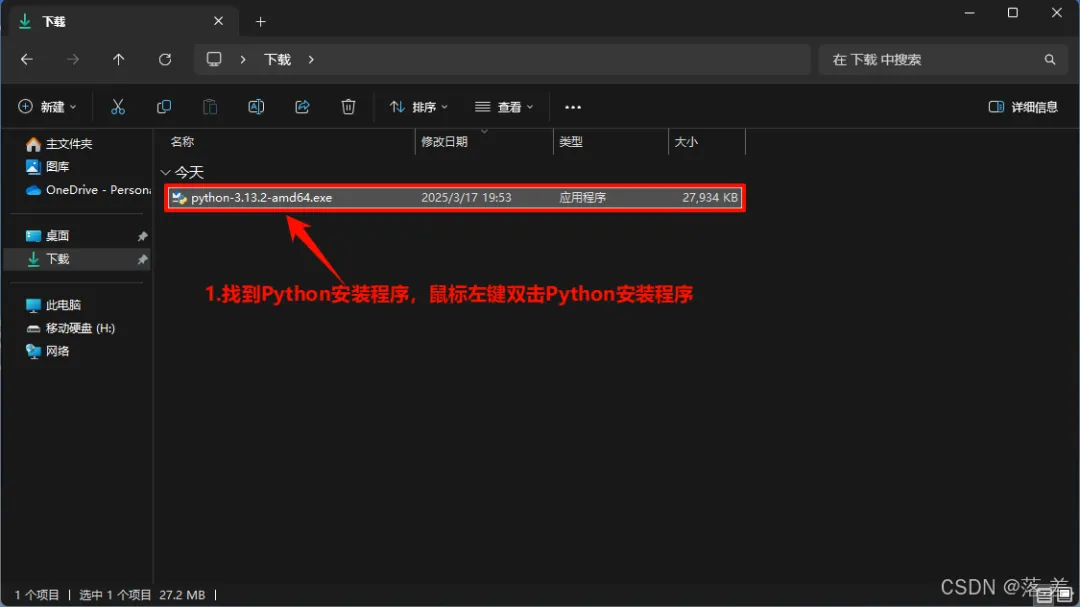This screenshot has width=1080, height=607.
Task: Click the Back navigation arrow
Action: coord(27,60)
